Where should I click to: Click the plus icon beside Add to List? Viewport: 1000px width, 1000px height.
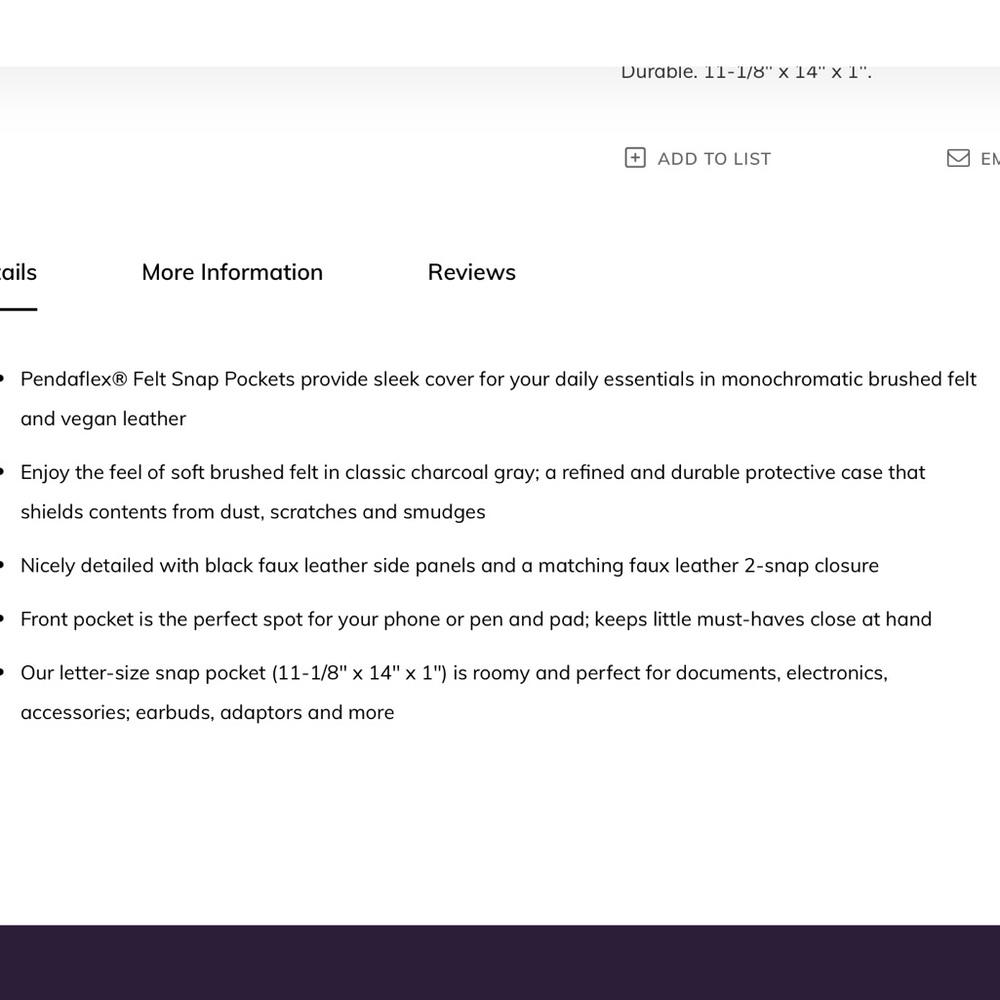click(635, 158)
